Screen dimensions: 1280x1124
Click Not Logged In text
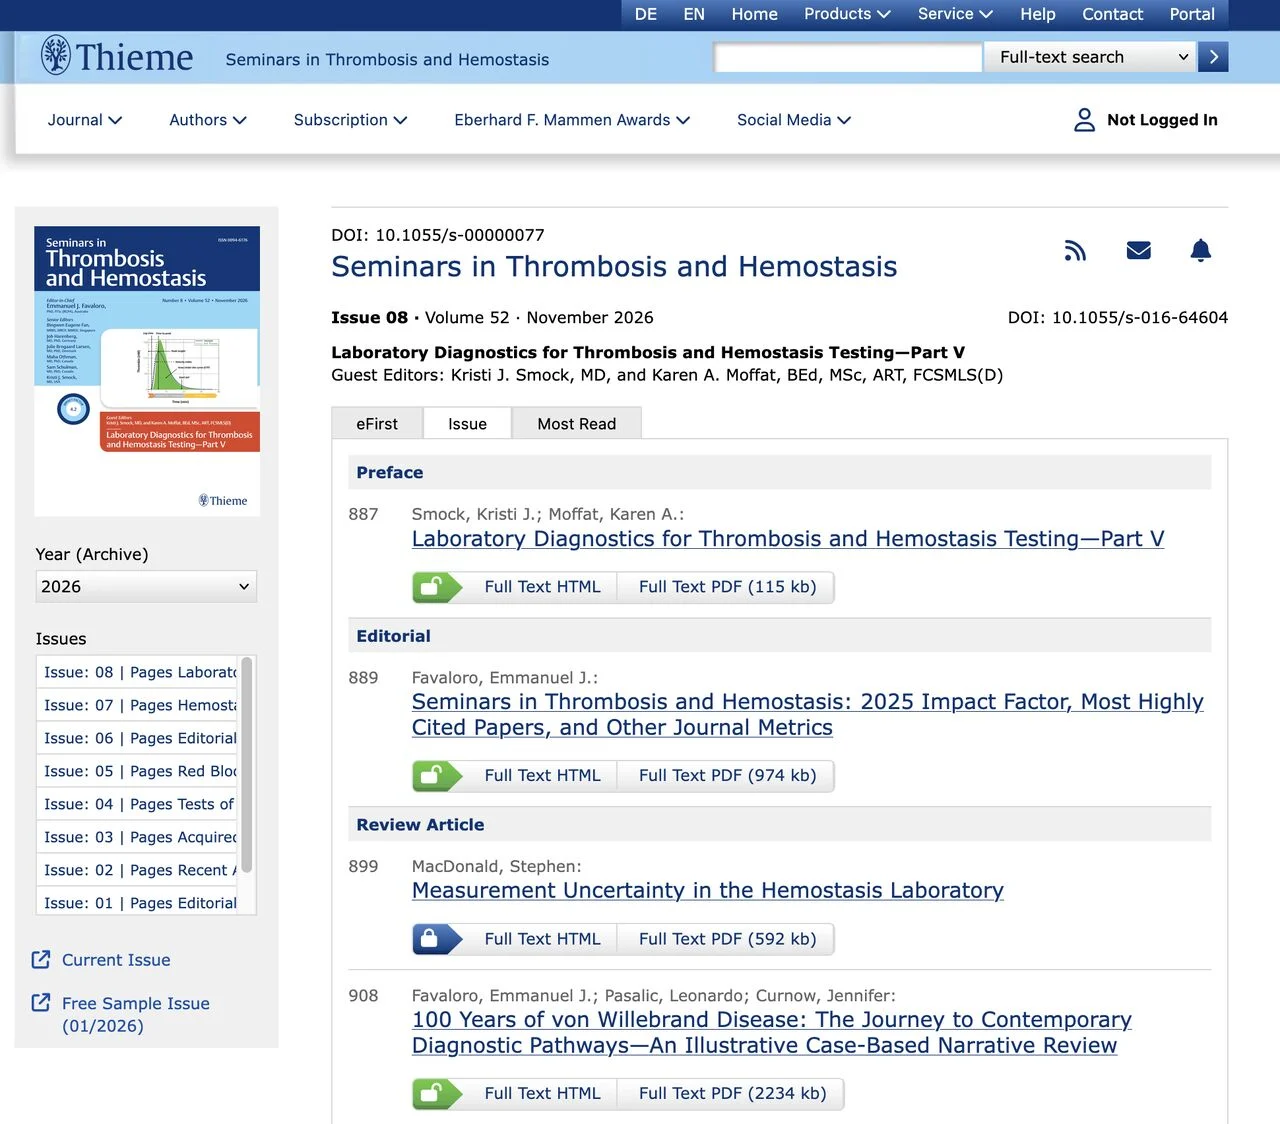pyautogui.click(x=1162, y=120)
